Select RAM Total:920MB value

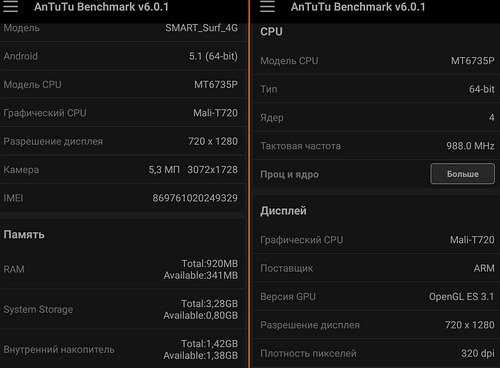tap(210, 264)
